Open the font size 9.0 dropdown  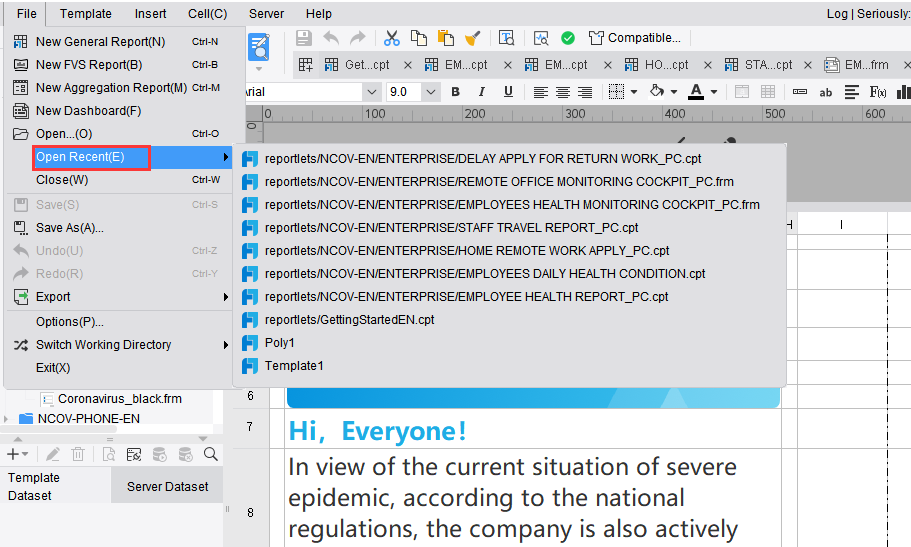(431, 92)
